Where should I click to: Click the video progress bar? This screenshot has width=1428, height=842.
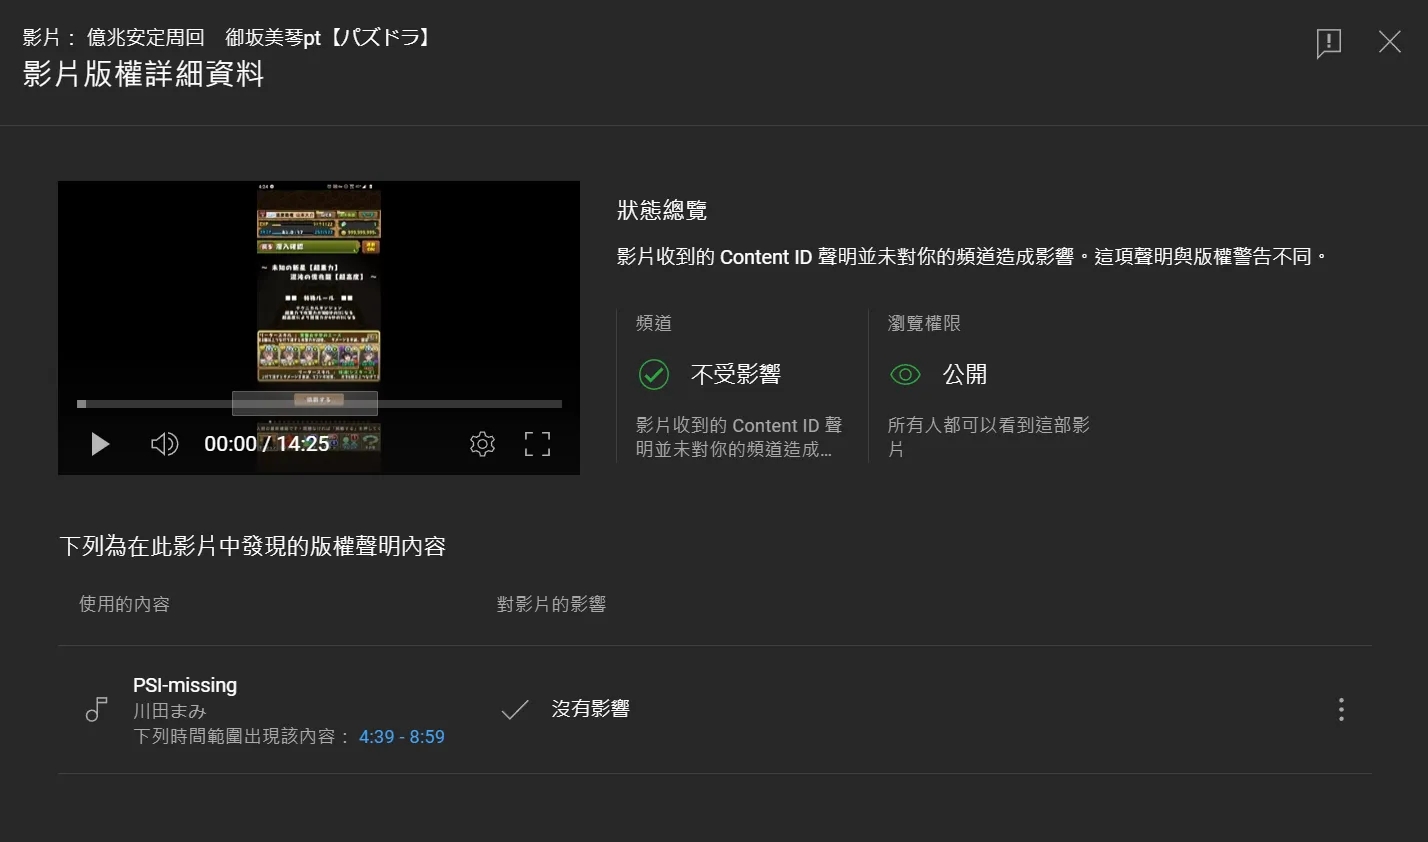[x=319, y=404]
